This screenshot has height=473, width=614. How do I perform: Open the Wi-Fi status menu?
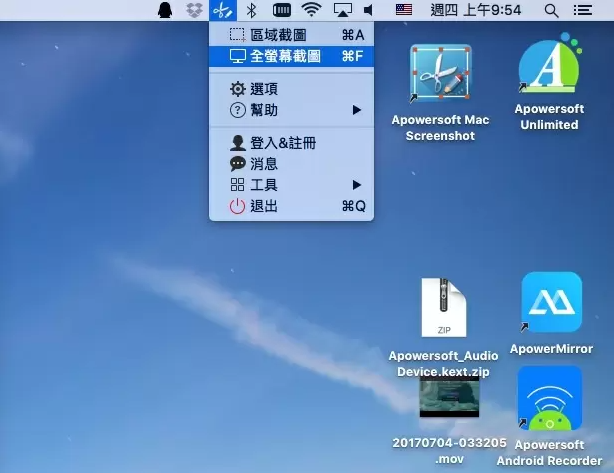coord(311,10)
